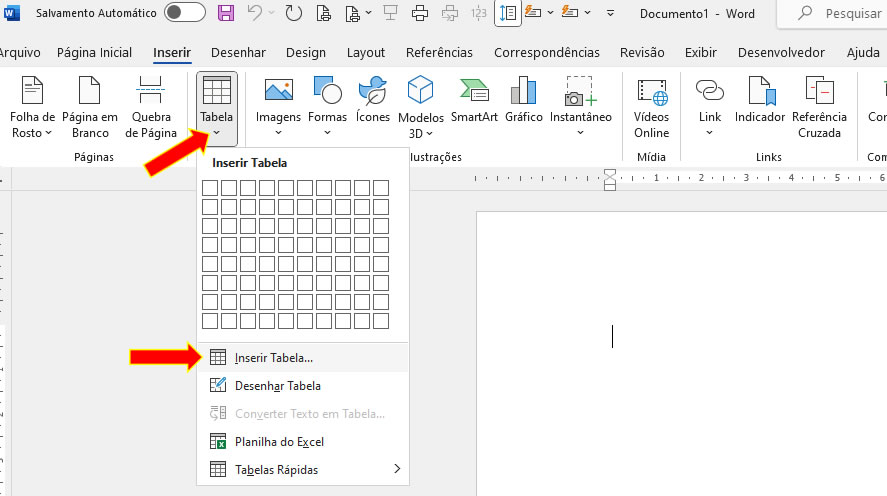Choose Inserir Tabela... from the menu
Screen dimensions: 887x496
coord(303,358)
